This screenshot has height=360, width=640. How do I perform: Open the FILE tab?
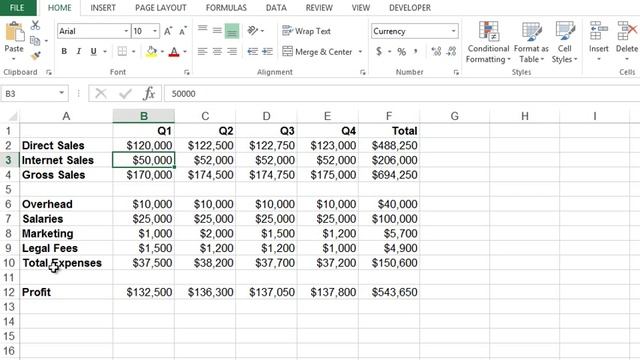(x=18, y=8)
